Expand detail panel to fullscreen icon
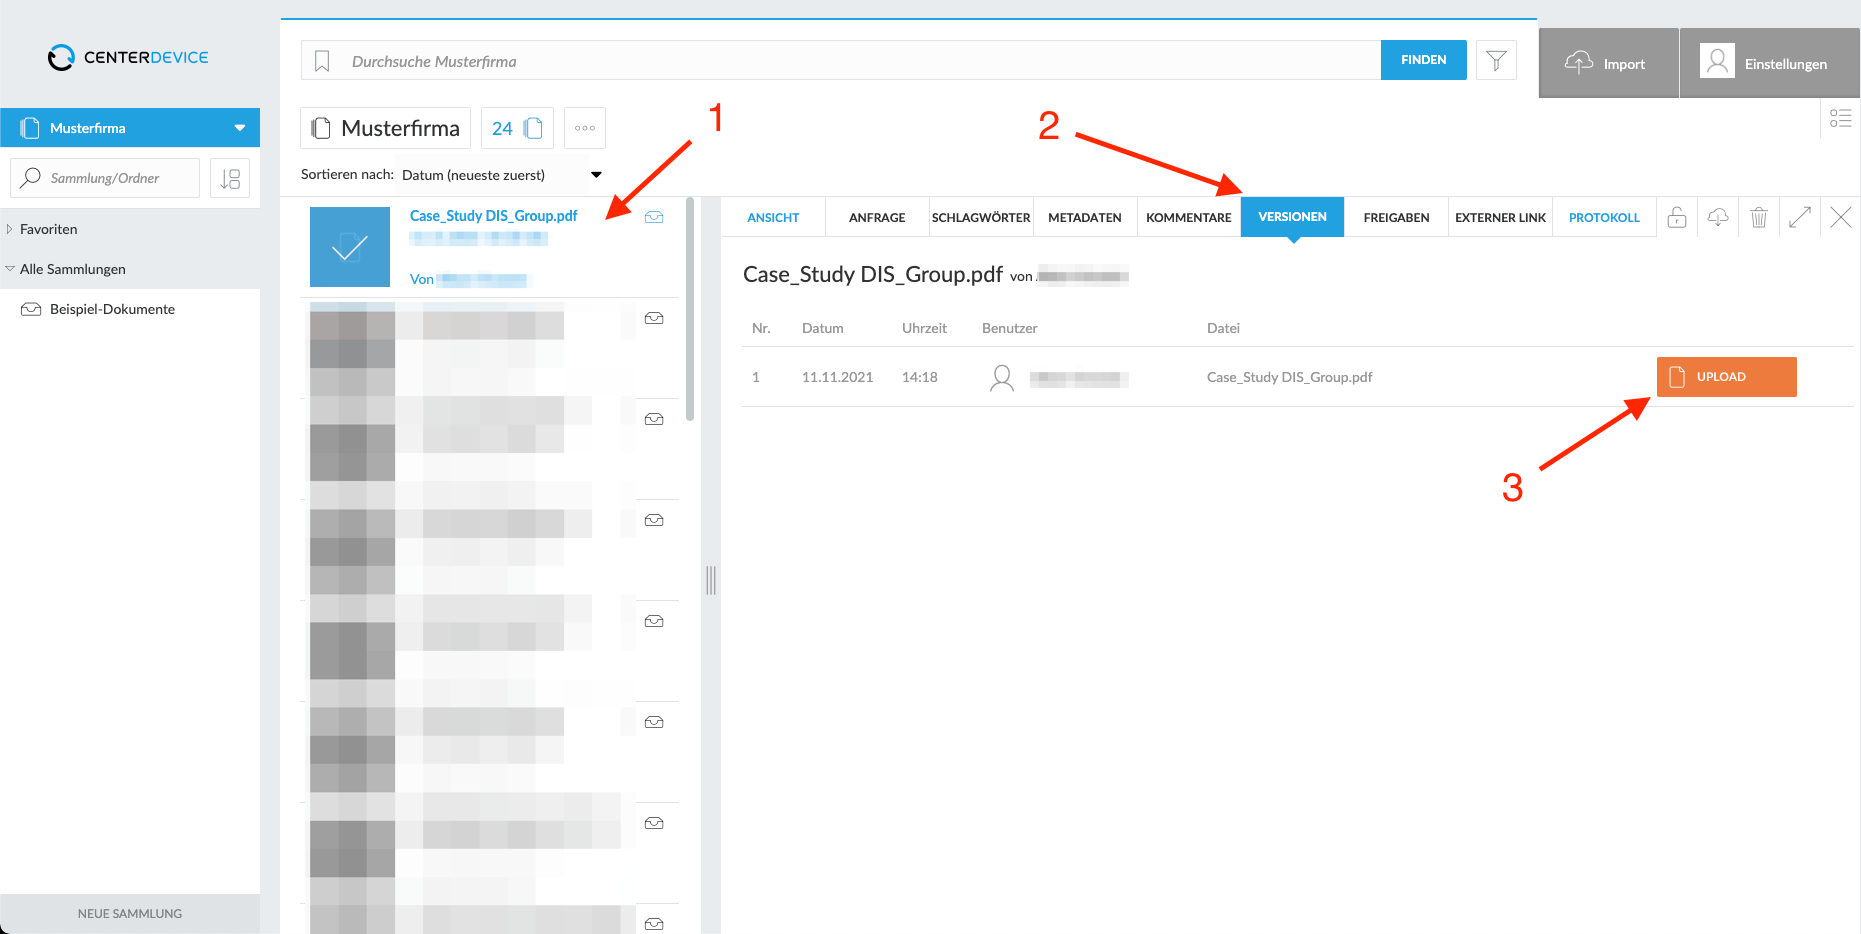This screenshot has width=1861, height=934. pos(1800,217)
